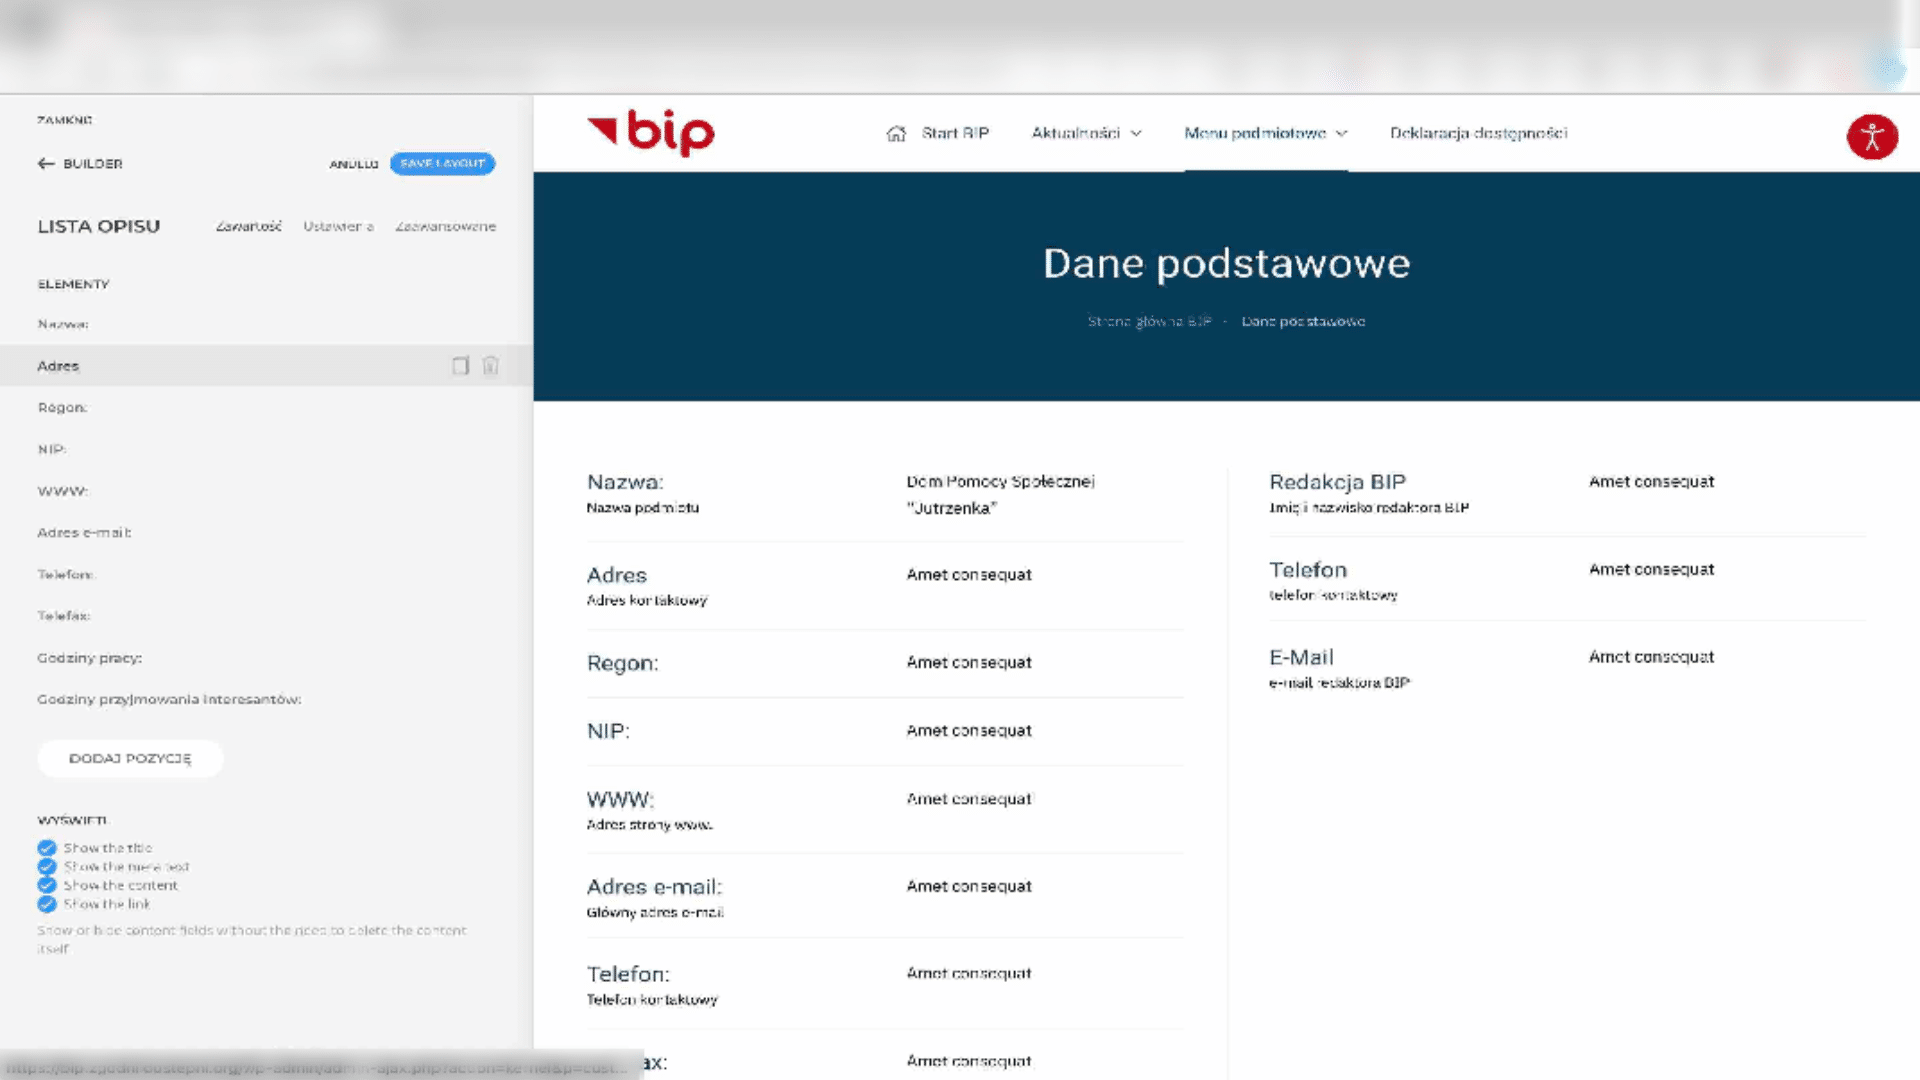Open the accessibility options round red button
The image size is (1920, 1080).
point(1872,137)
